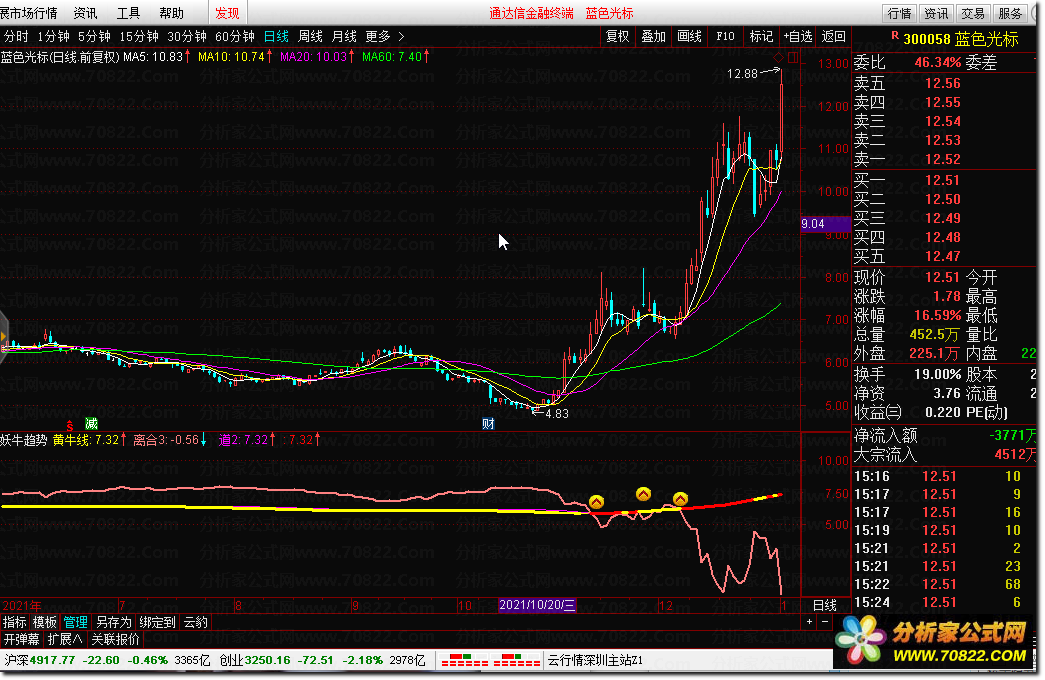Click the 财 financial marker on chart
Screen dimensions: 1045x680
coord(489,423)
